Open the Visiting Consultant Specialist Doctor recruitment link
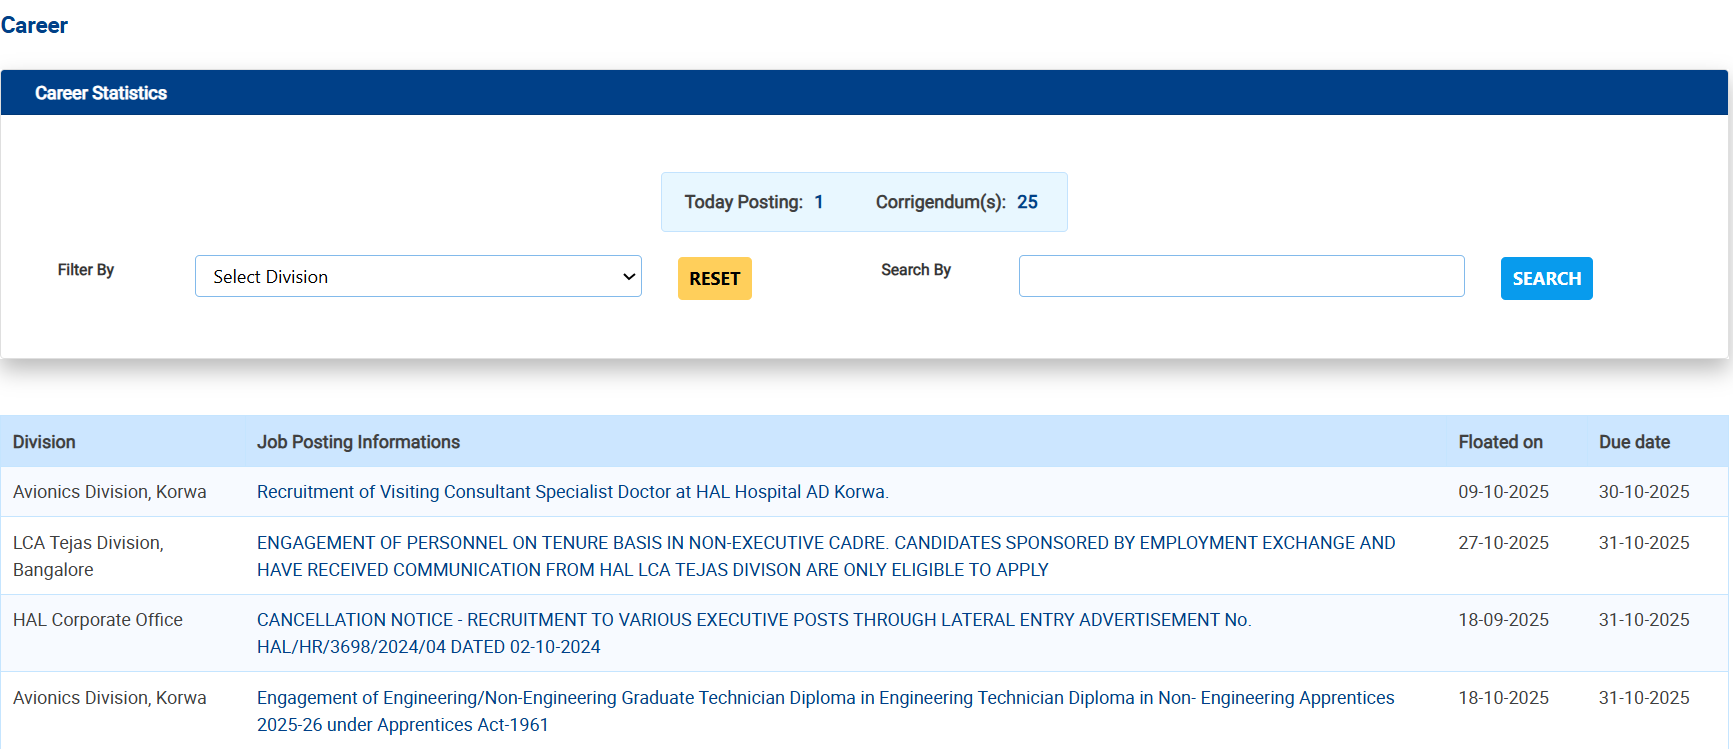The image size is (1733, 749). click(x=572, y=492)
